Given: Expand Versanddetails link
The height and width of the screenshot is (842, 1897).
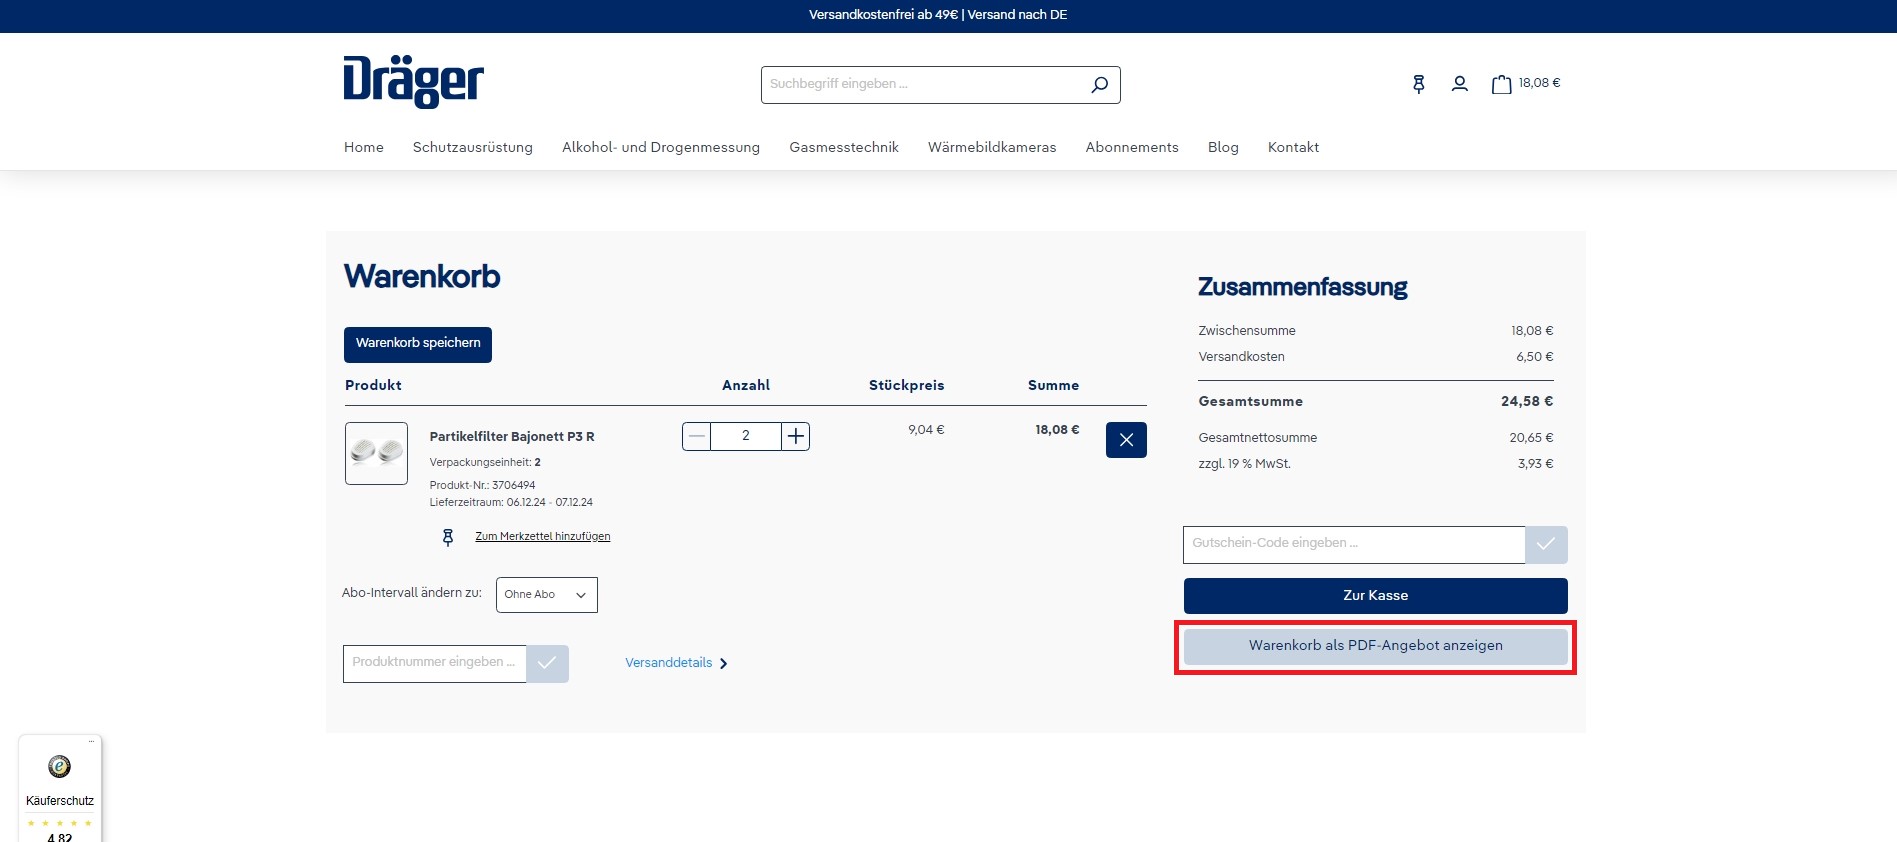Looking at the screenshot, I should 676,663.
